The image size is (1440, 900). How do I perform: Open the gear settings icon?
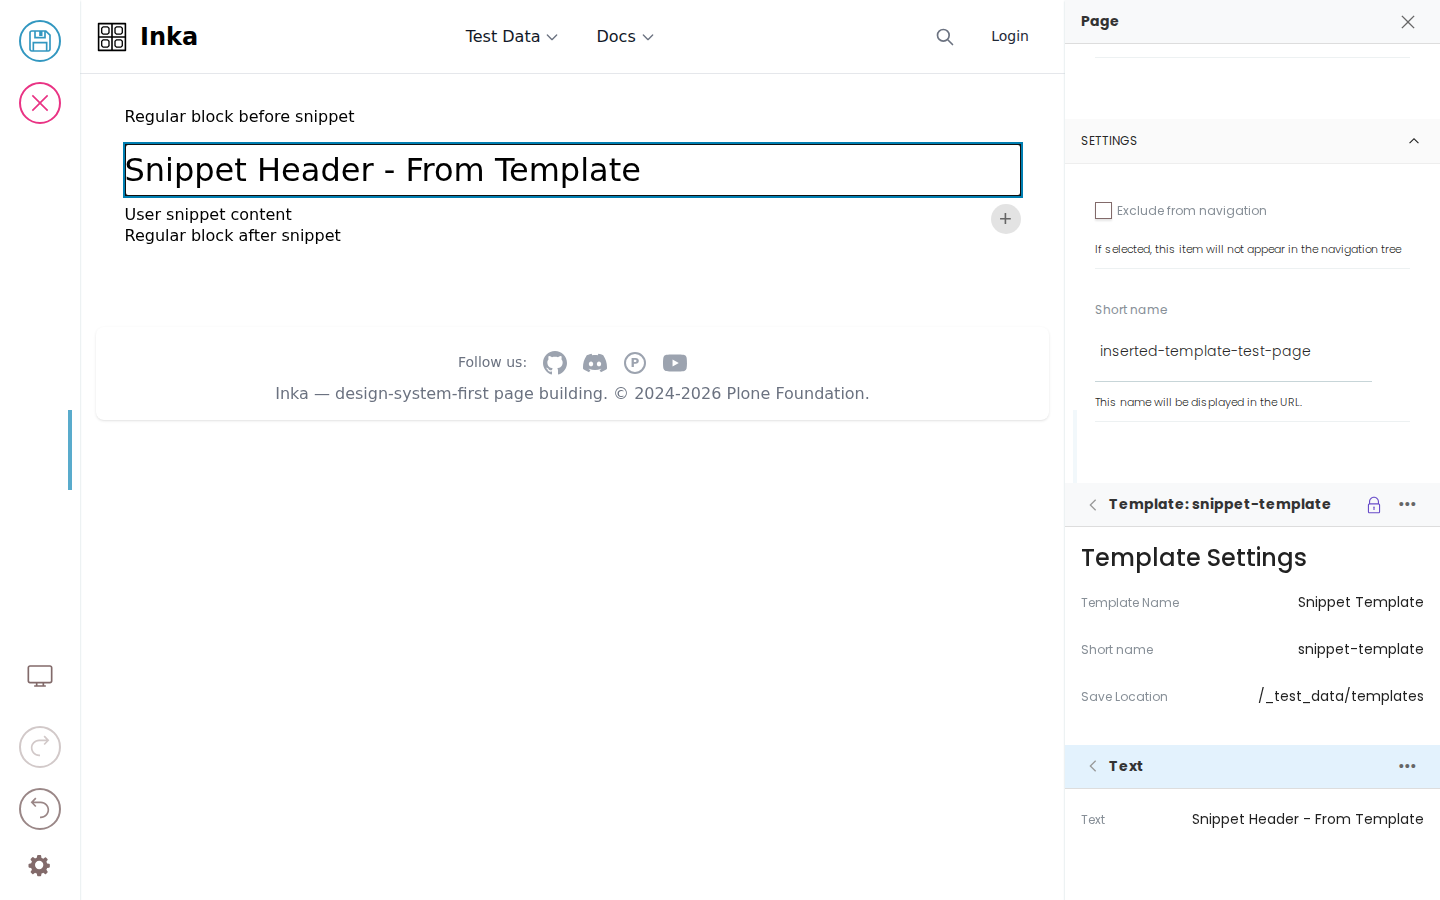[39, 866]
